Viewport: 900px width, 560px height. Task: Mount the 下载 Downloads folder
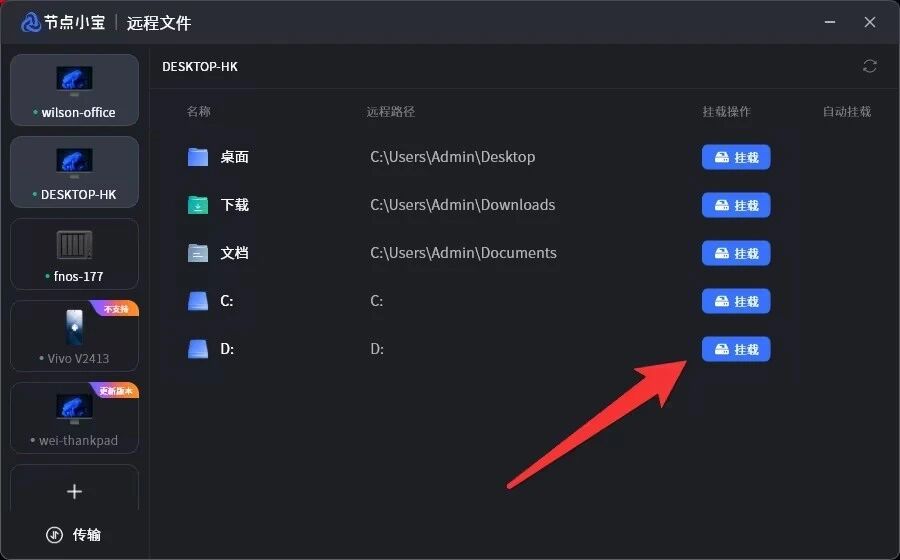point(736,205)
